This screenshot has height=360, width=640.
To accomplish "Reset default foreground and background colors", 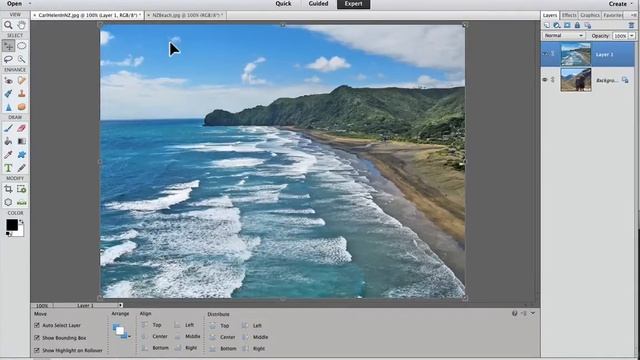I will 9,234.
